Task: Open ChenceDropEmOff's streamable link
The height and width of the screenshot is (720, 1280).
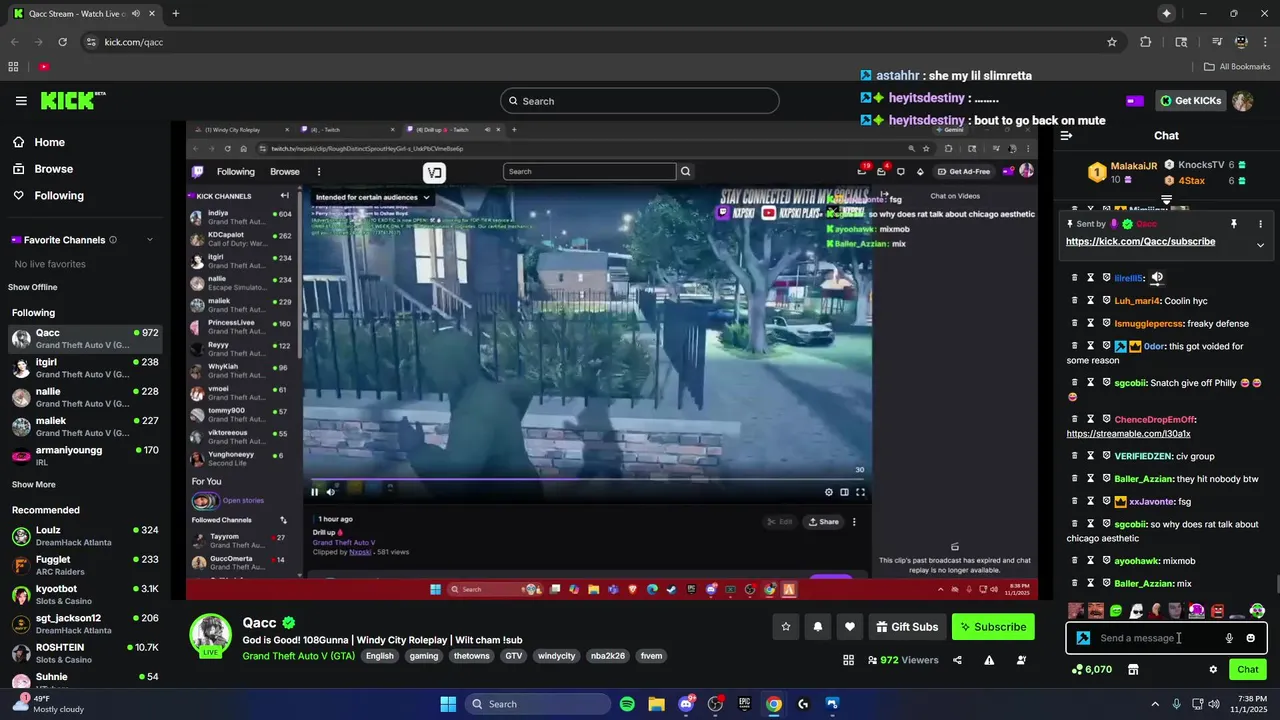Action: 1128,434
